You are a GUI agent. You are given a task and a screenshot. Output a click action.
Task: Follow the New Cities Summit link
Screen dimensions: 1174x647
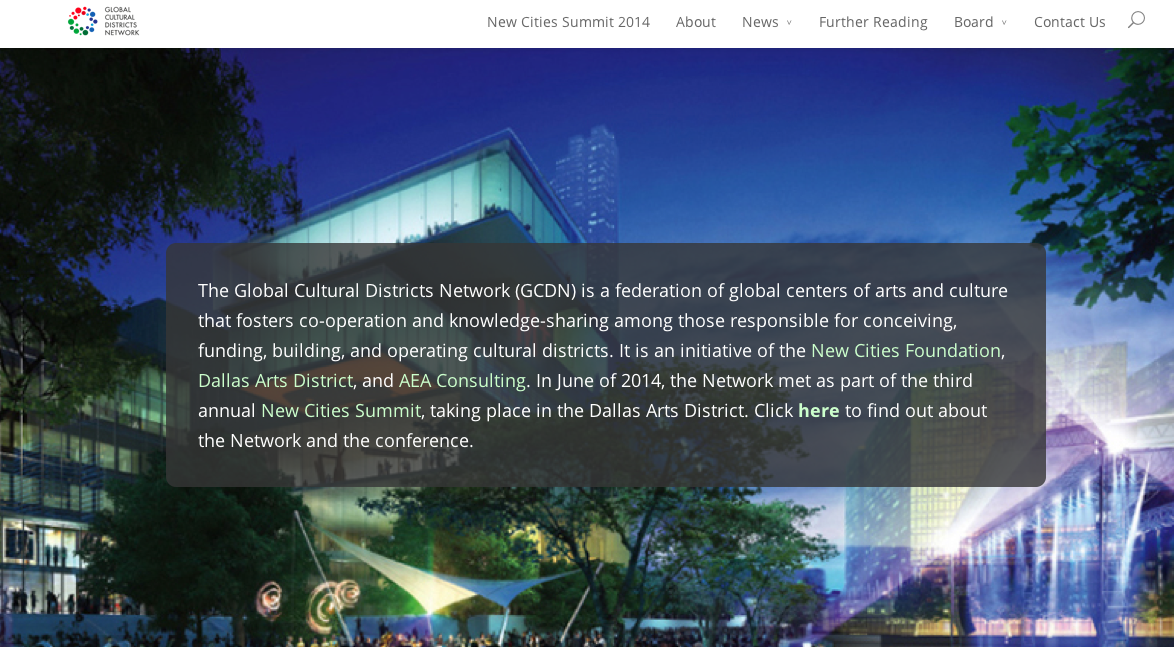341,410
